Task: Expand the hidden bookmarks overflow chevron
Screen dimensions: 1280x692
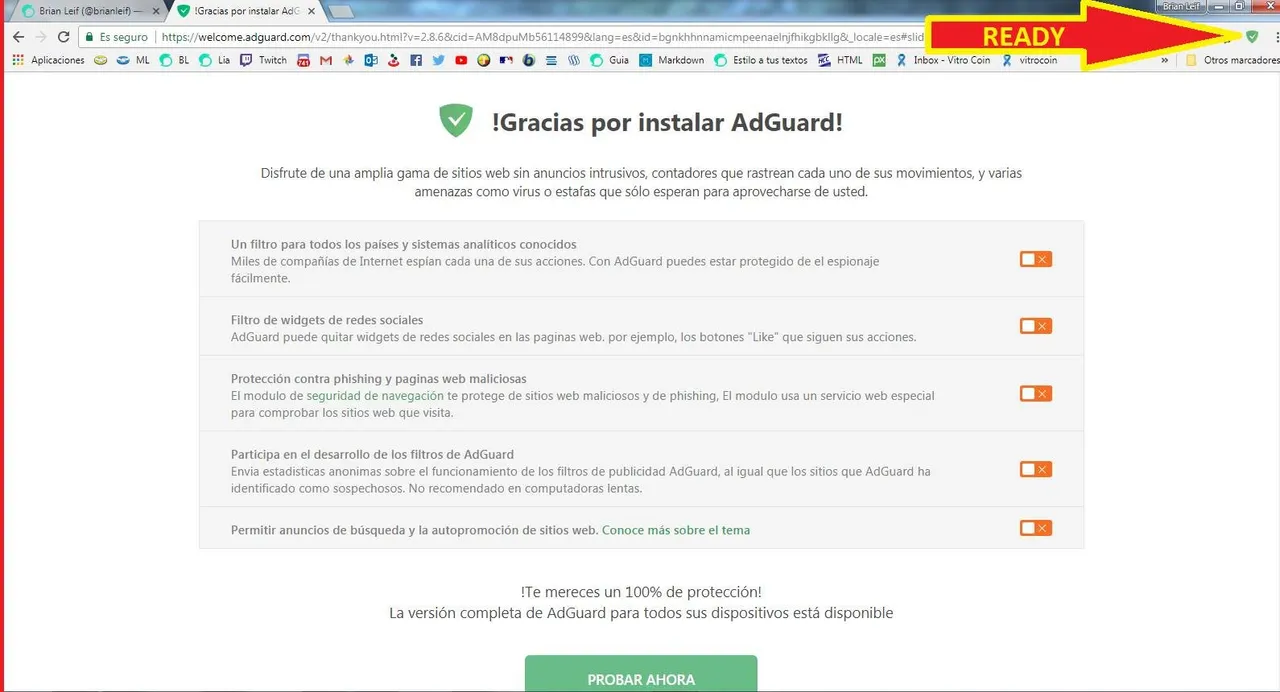Action: coord(1164,60)
